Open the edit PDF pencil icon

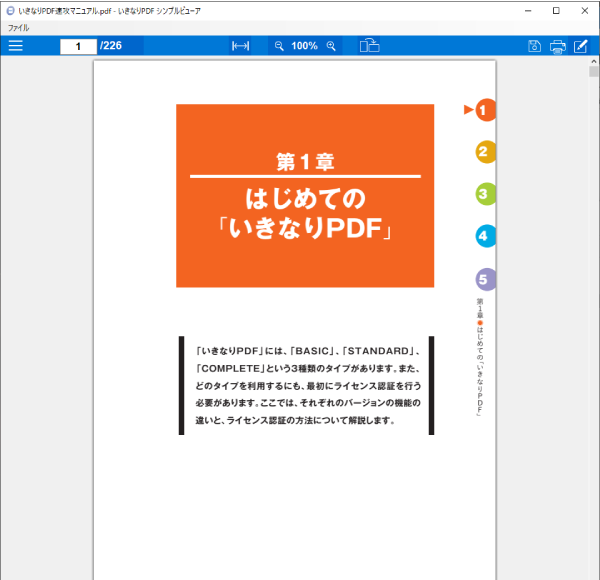click(x=580, y=46)
